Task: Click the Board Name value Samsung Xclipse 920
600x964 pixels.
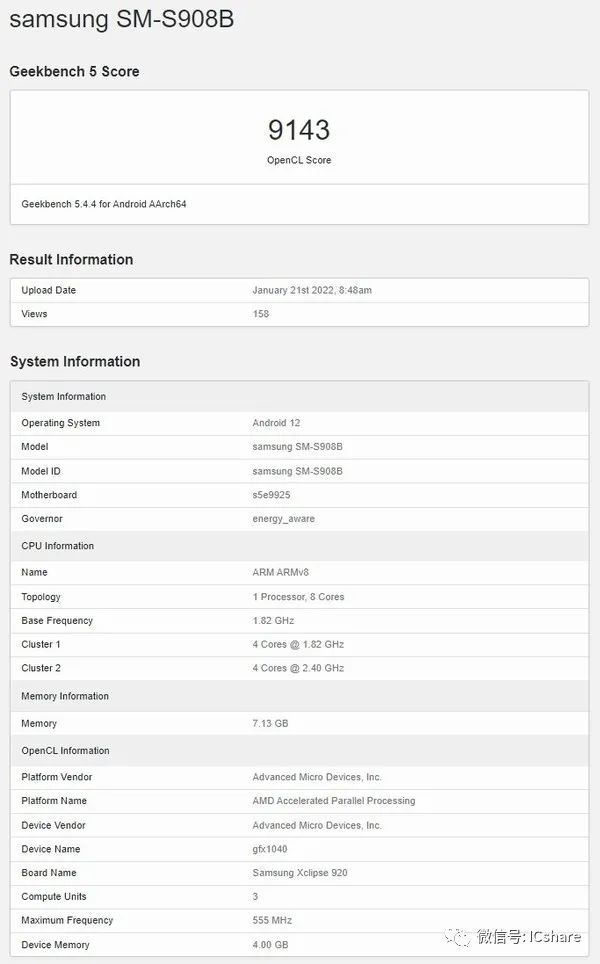Action: point(300,873)
